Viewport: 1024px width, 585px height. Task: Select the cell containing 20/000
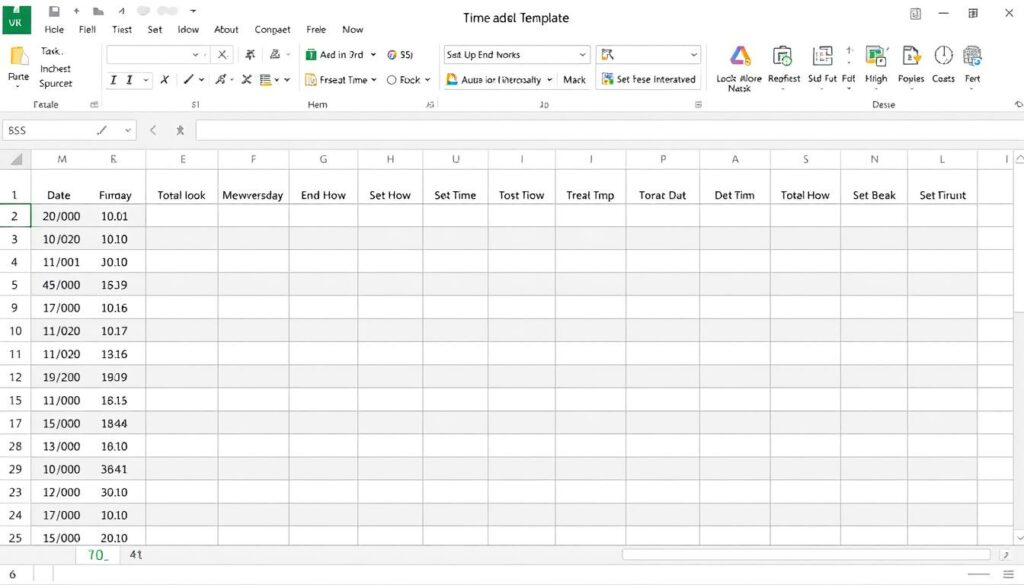pos(61,216)
